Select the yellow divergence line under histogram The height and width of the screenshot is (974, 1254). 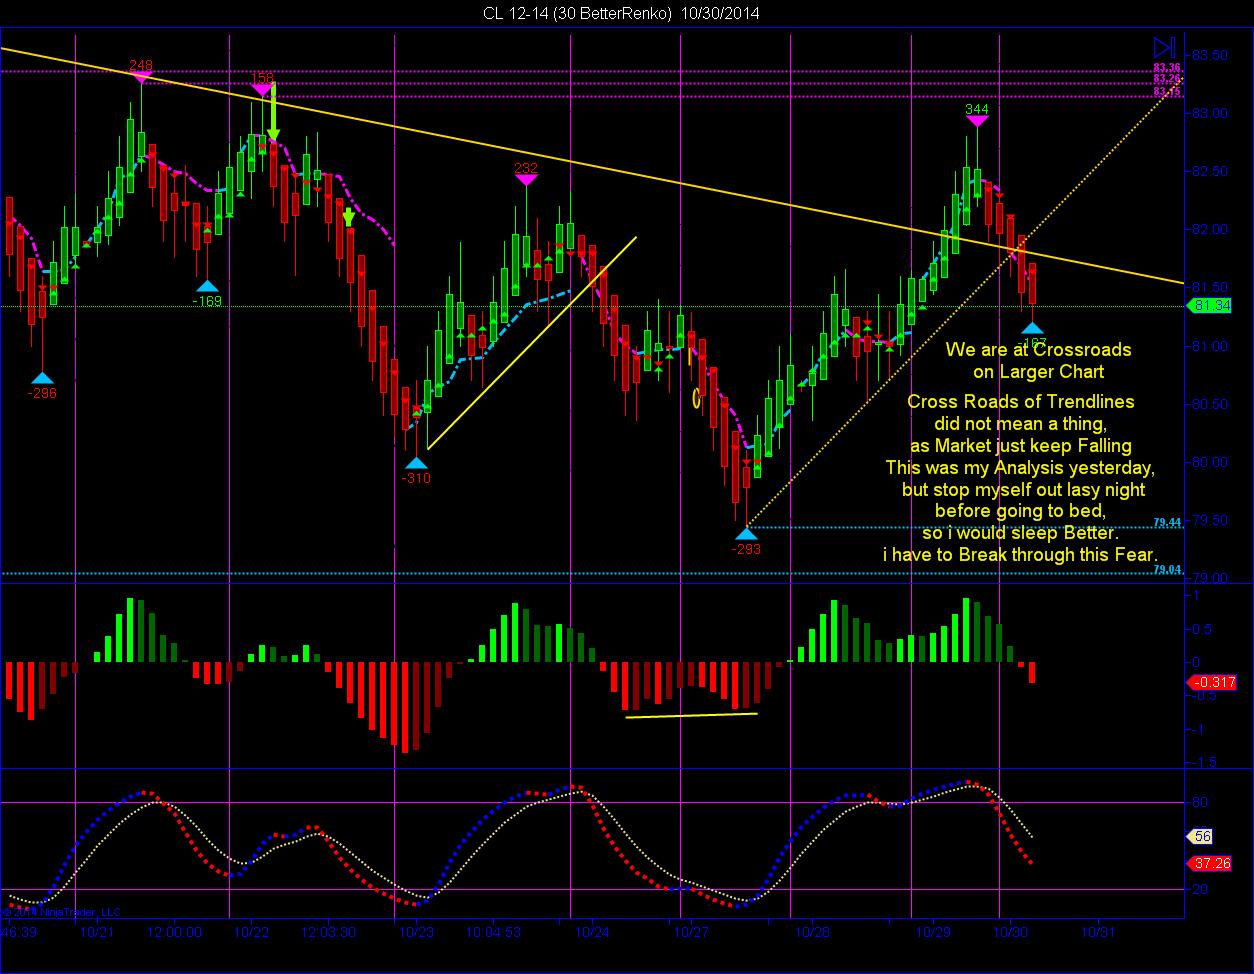click(691, 715)
